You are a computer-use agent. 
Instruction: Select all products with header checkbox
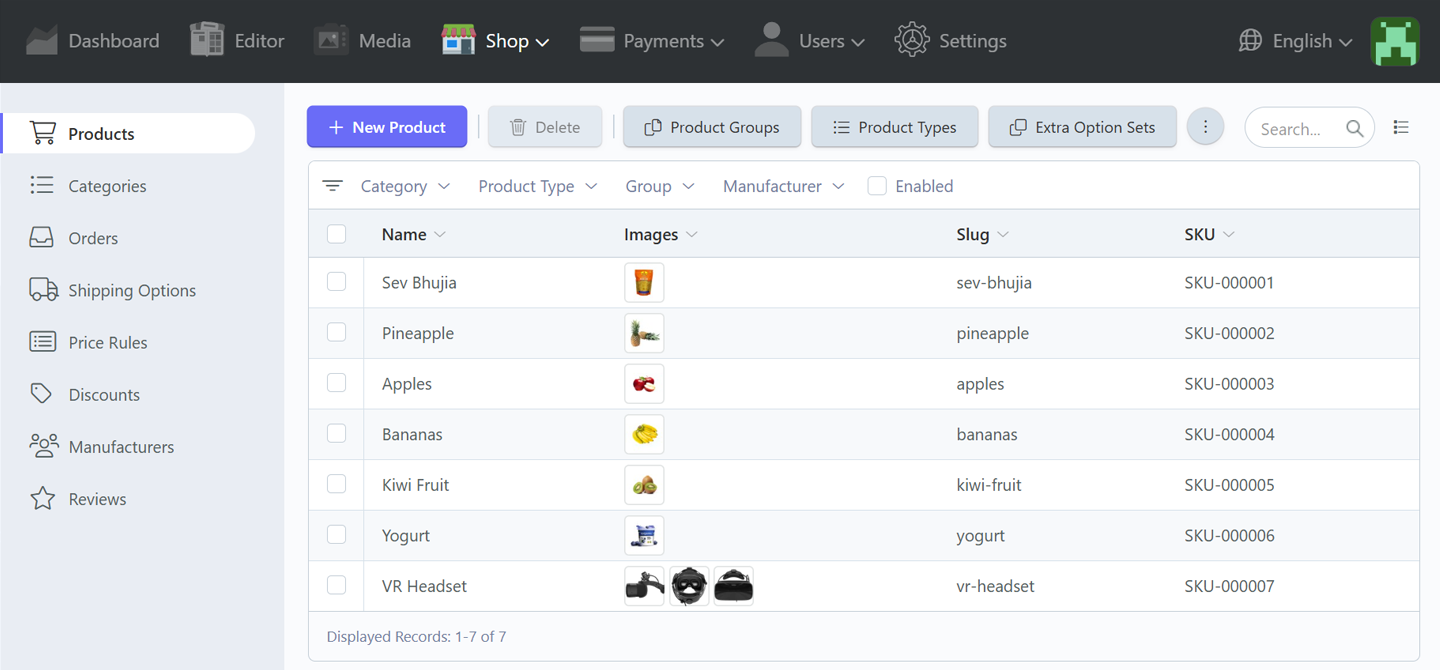(x=336, y=233)
